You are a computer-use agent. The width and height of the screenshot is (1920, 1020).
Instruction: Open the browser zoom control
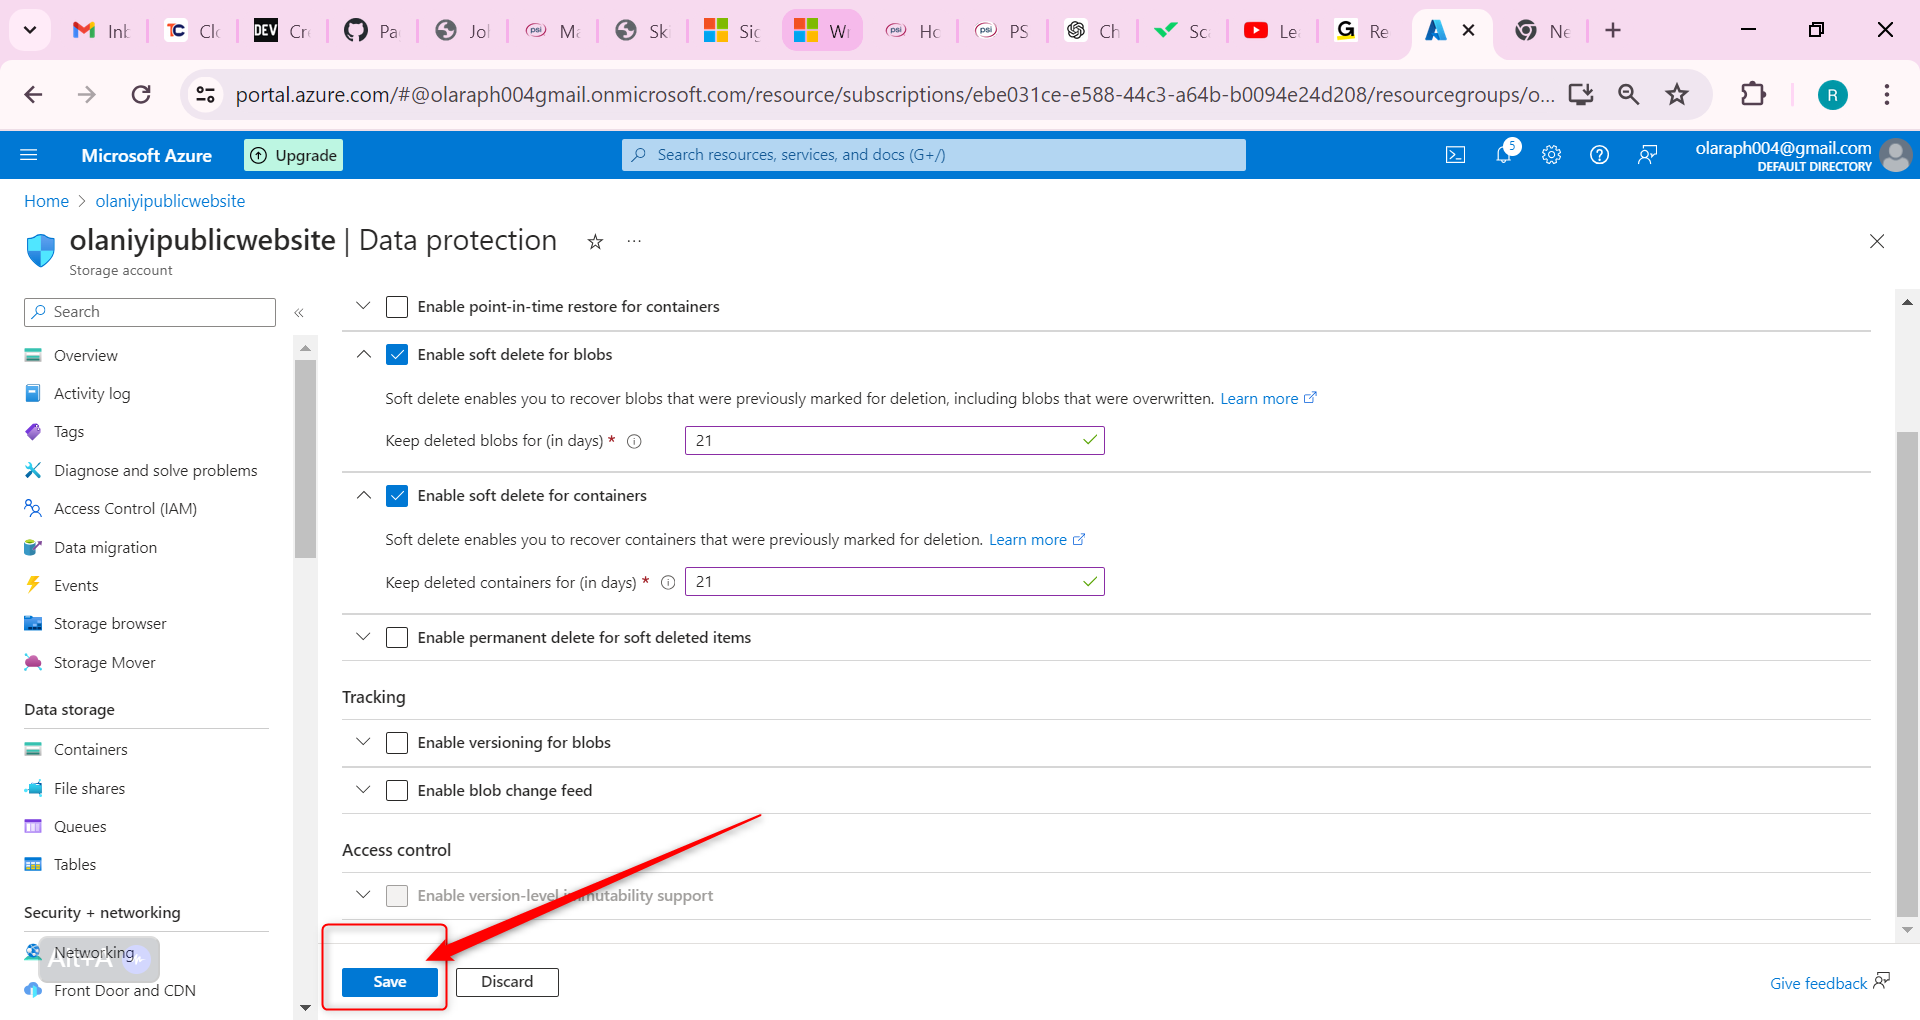pos(1629,94)
